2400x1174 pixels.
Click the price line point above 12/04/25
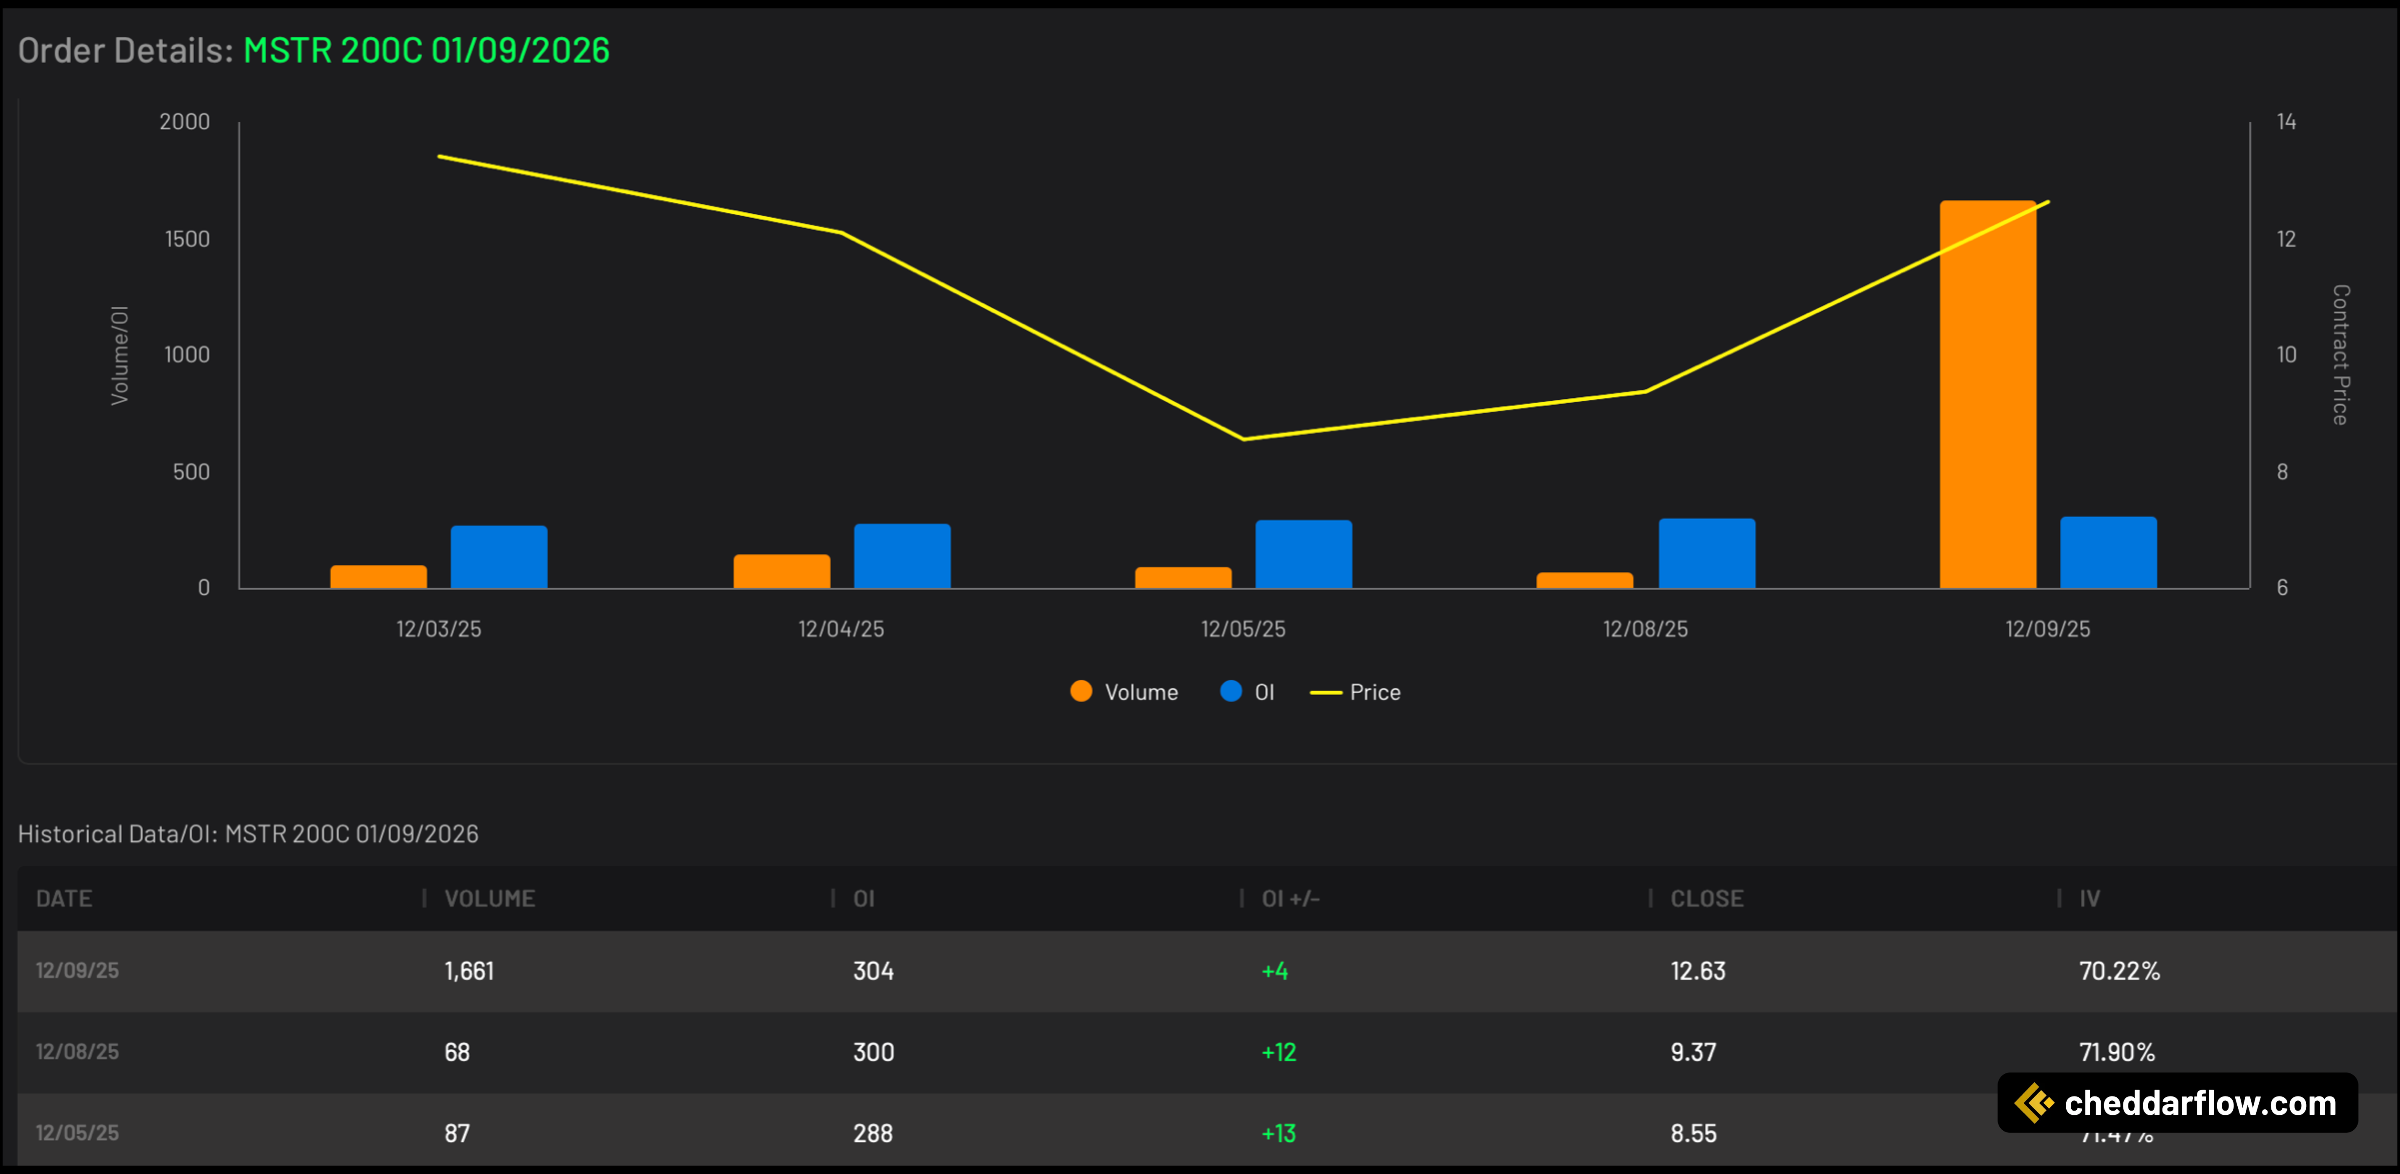coord(842,233)
